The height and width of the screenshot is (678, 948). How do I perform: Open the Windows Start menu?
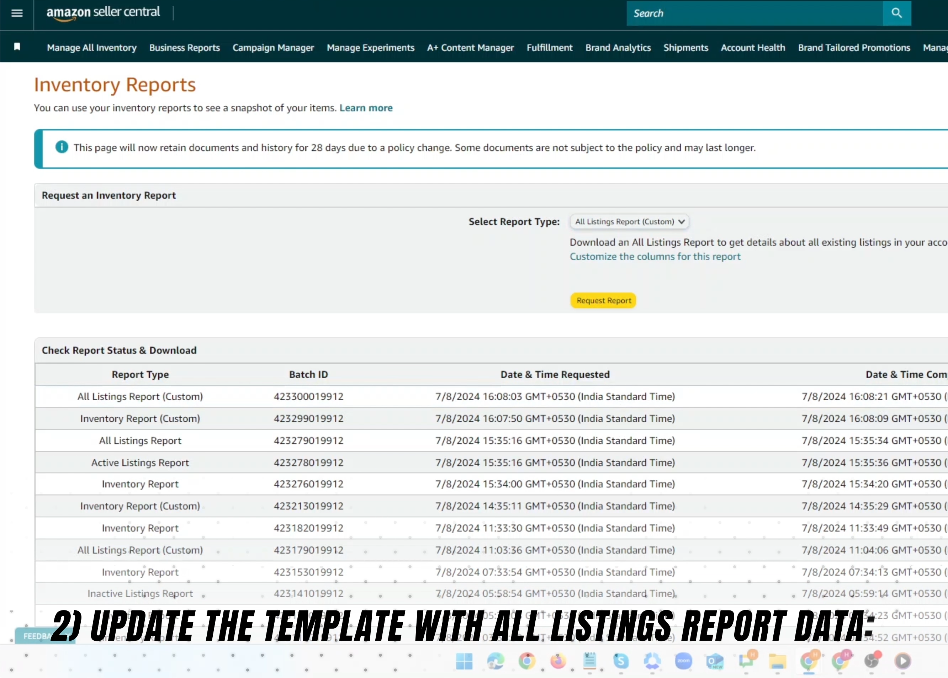[464, 661]
